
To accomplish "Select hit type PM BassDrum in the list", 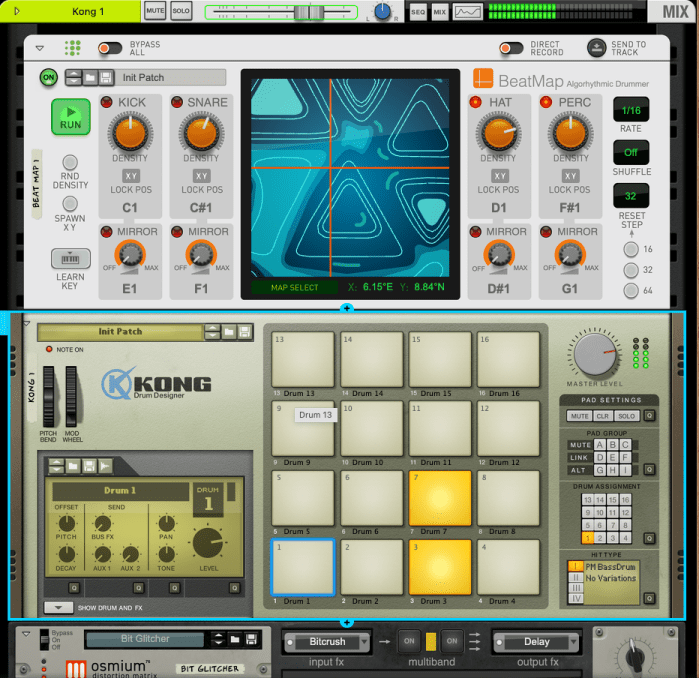I will click(610, 567).
